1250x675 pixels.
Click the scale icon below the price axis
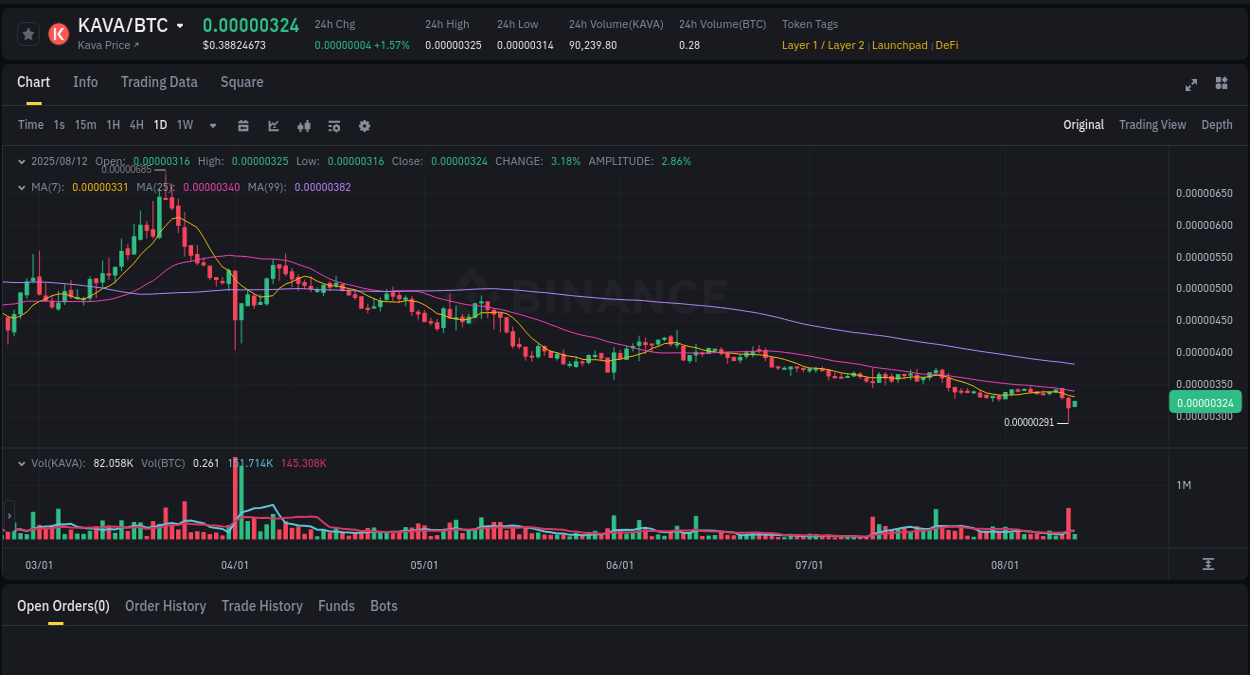pos(1207,564)
